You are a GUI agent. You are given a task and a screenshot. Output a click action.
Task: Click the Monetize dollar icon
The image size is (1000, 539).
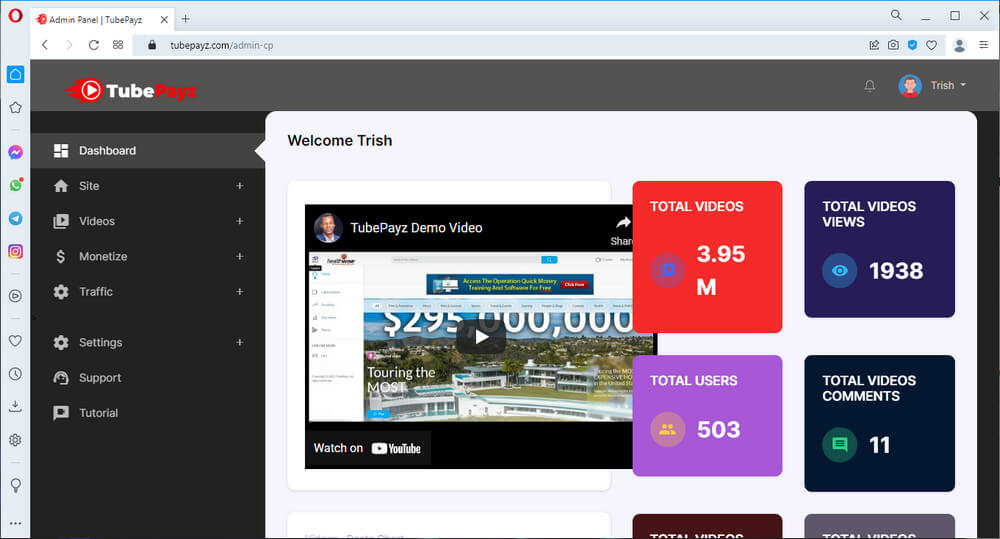(x=61, y=256)
